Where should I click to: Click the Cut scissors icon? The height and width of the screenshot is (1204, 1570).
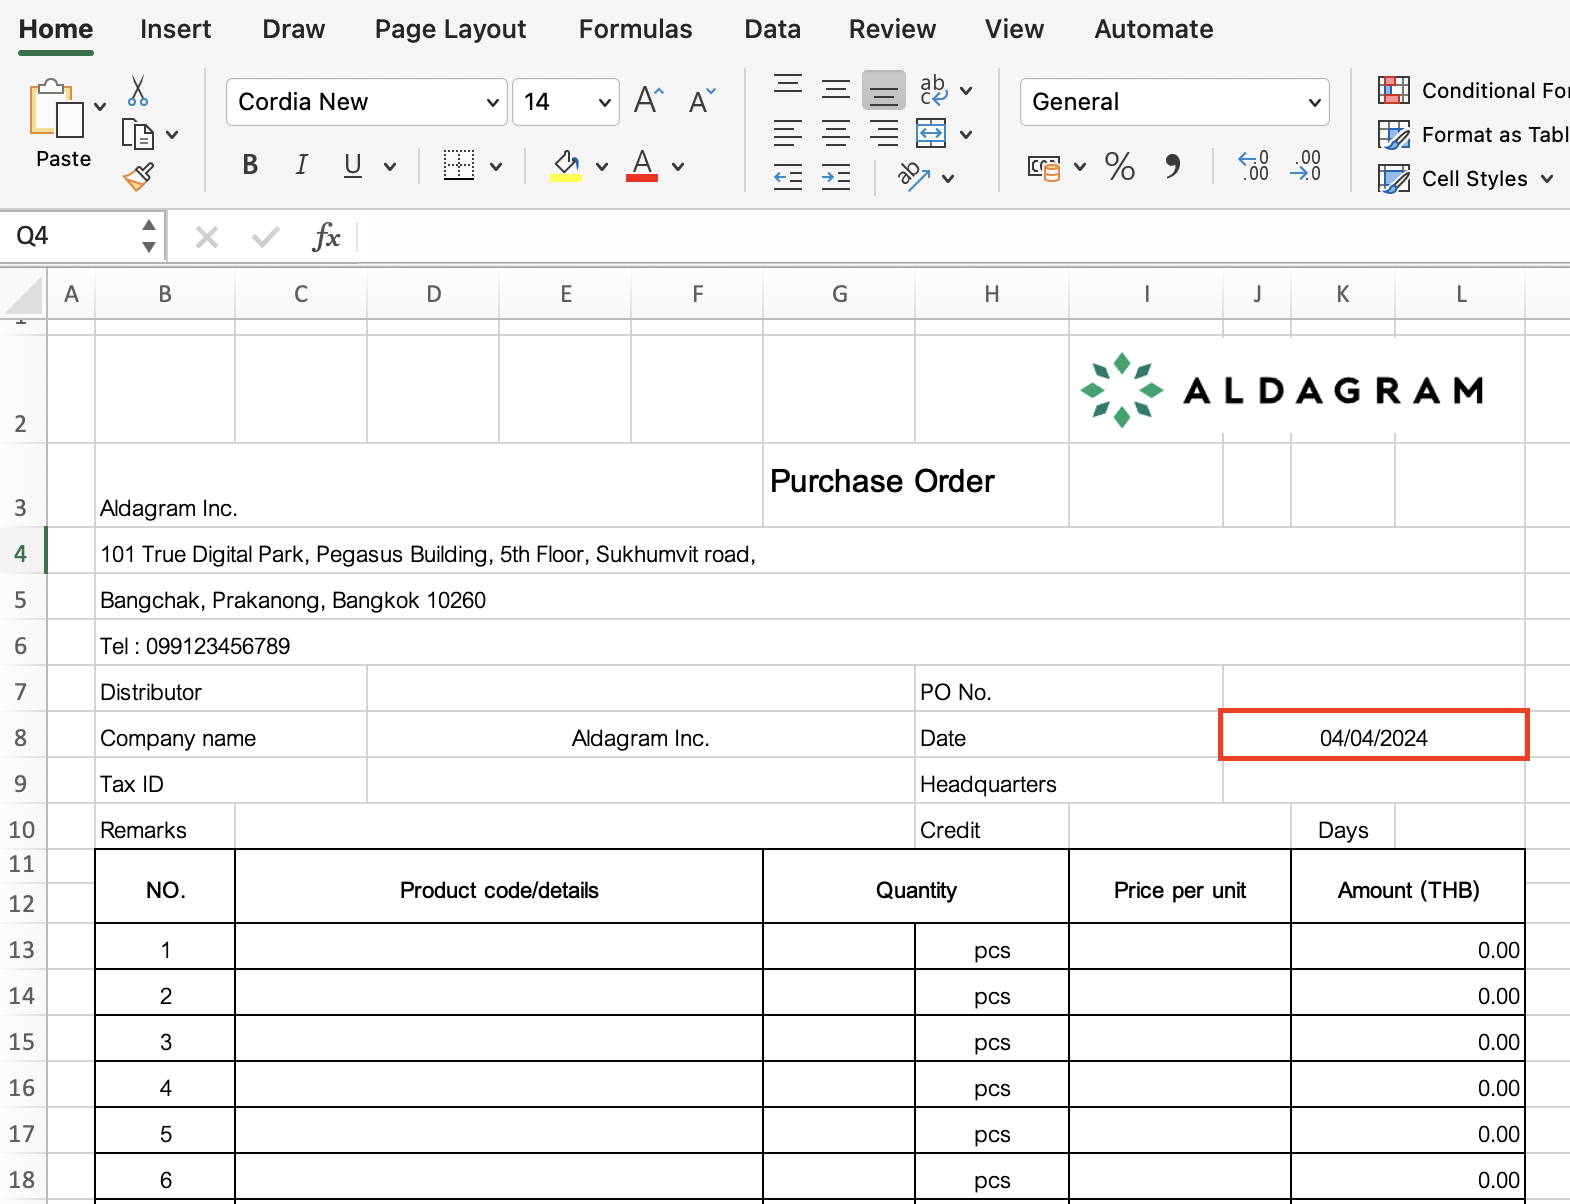coord(138,91)
